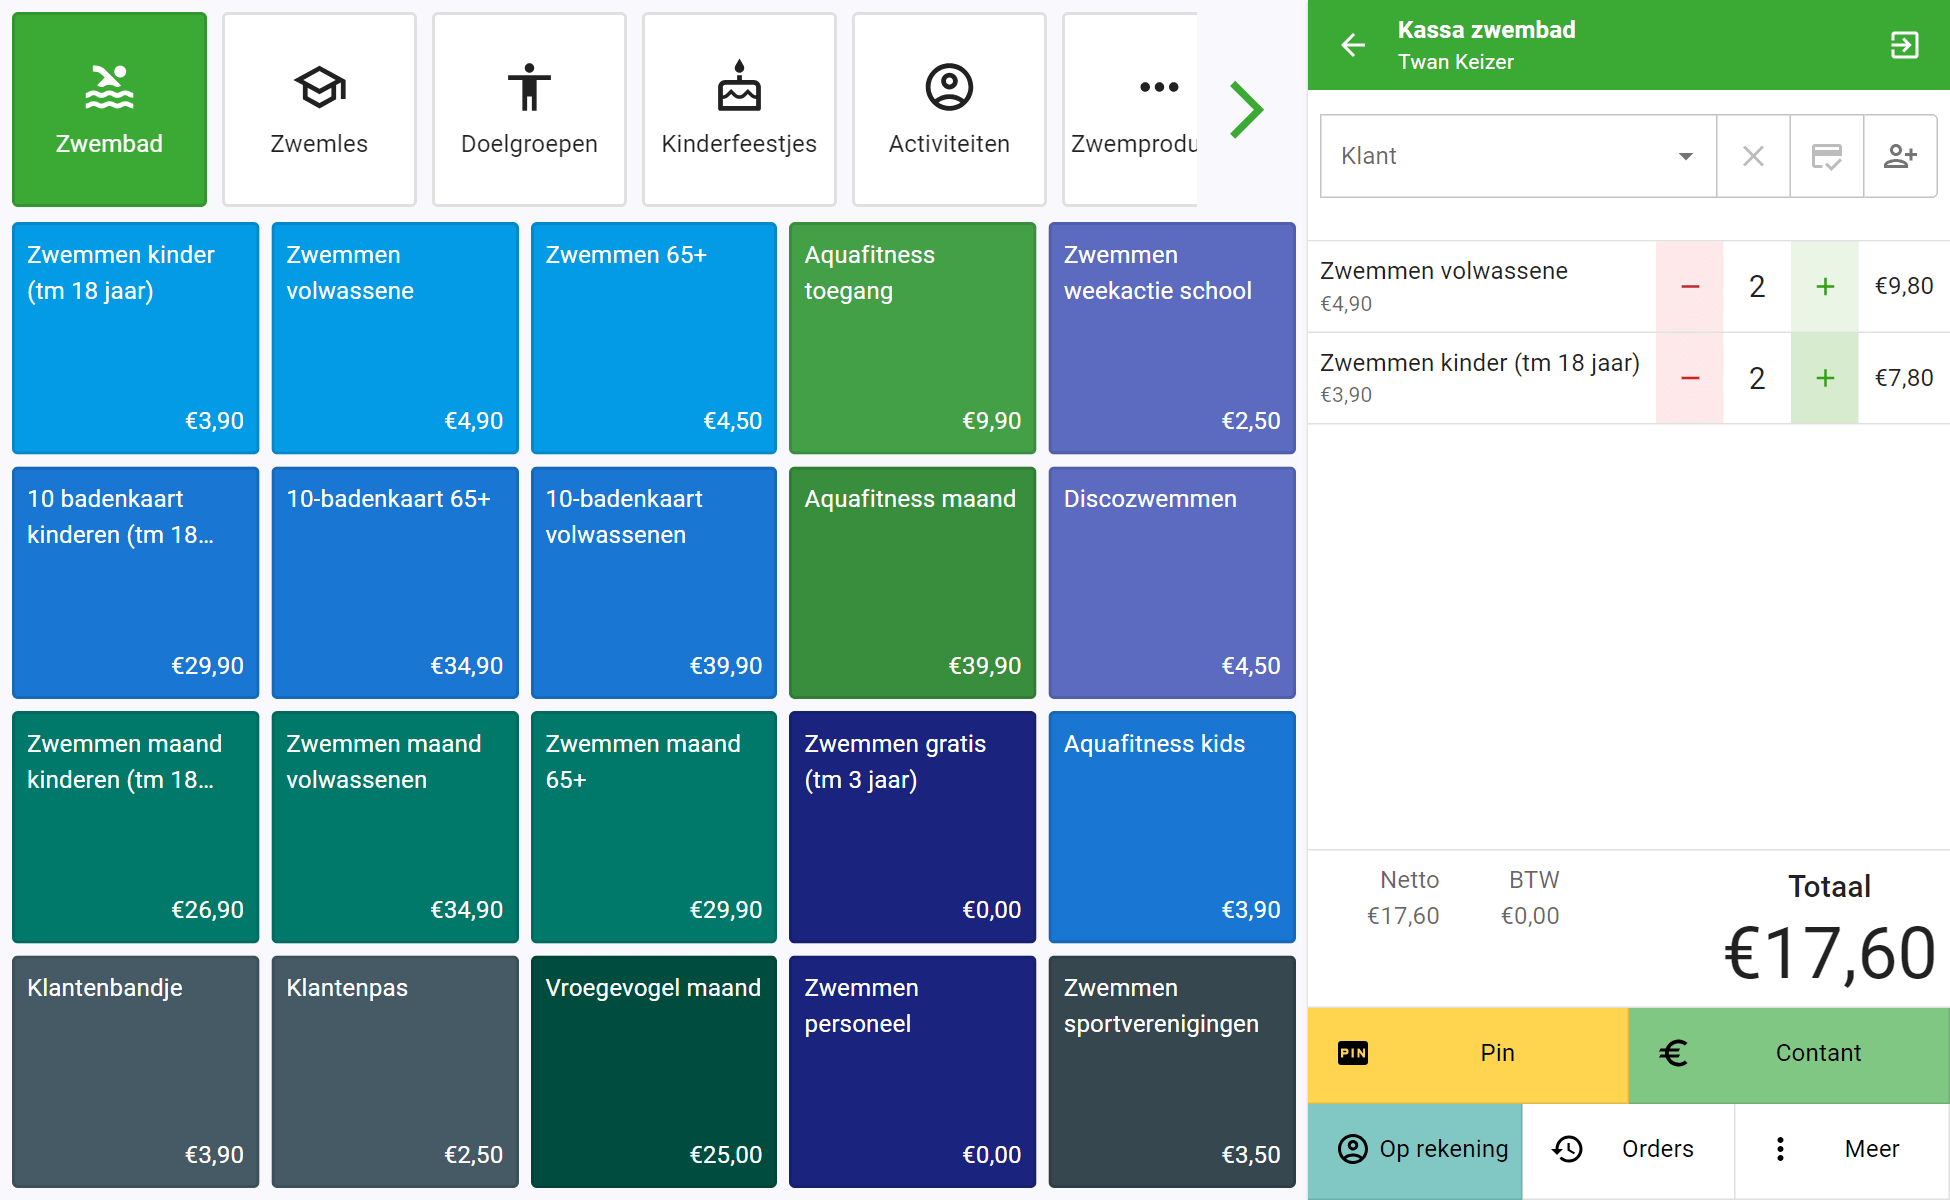
Task: Increase Zwemmen kinder quantity
Action: 1825,378
